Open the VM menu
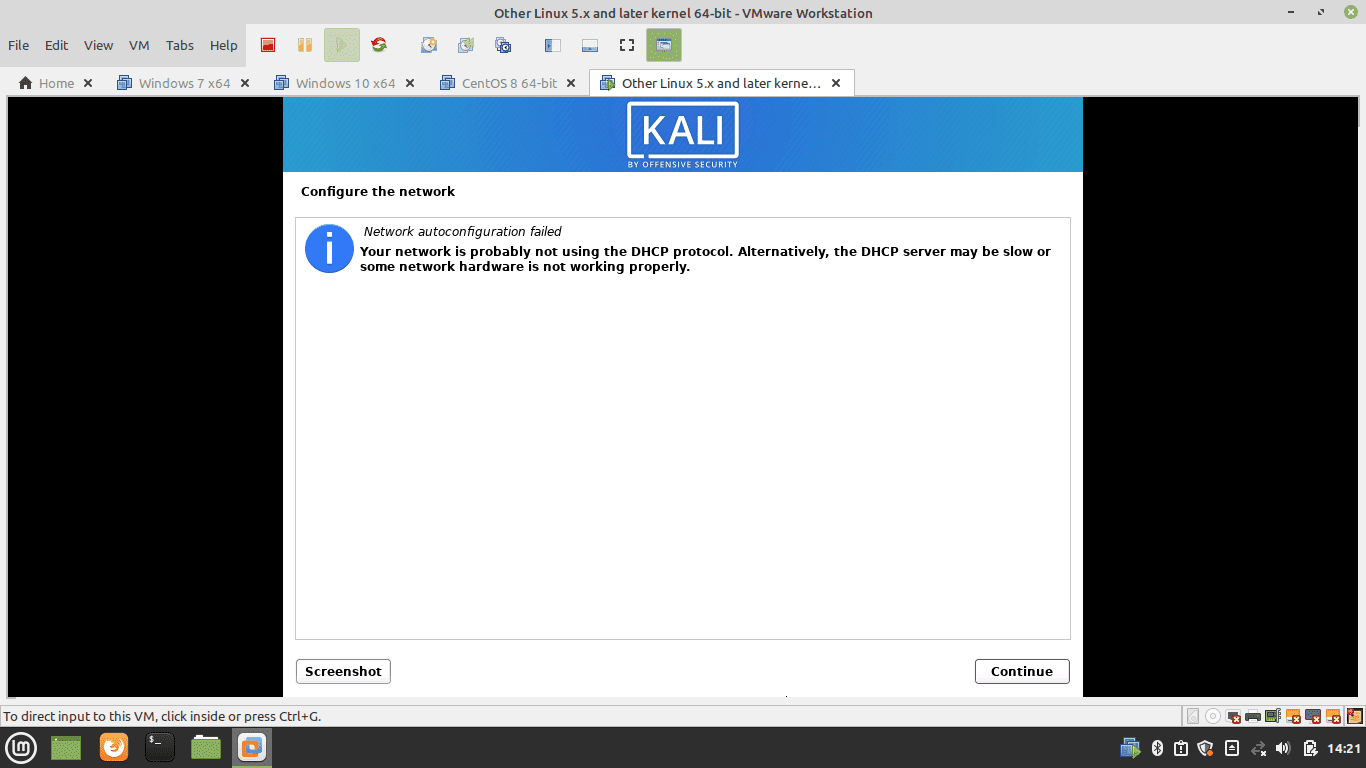Image resolution: width=1366 pixels, height=768 pixels. pos(139,45)
